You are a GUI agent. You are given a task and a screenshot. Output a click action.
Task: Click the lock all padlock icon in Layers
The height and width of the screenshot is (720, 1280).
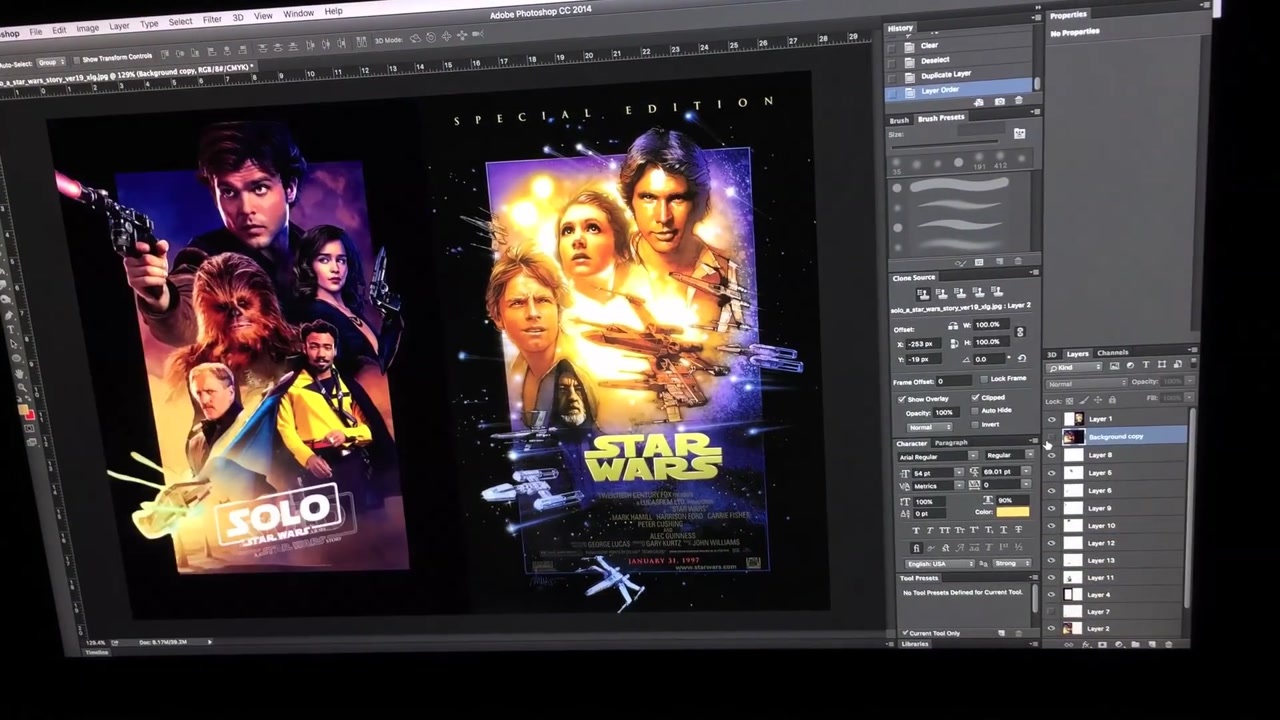tap(1112, 400)
